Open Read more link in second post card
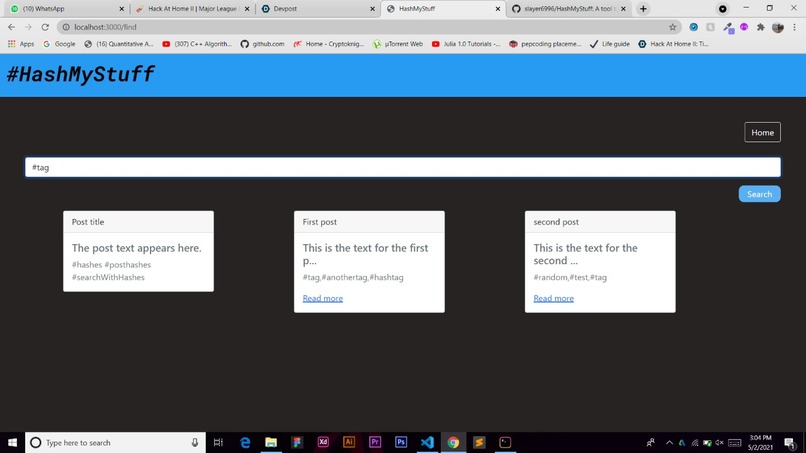 click(x=553, y=298)
